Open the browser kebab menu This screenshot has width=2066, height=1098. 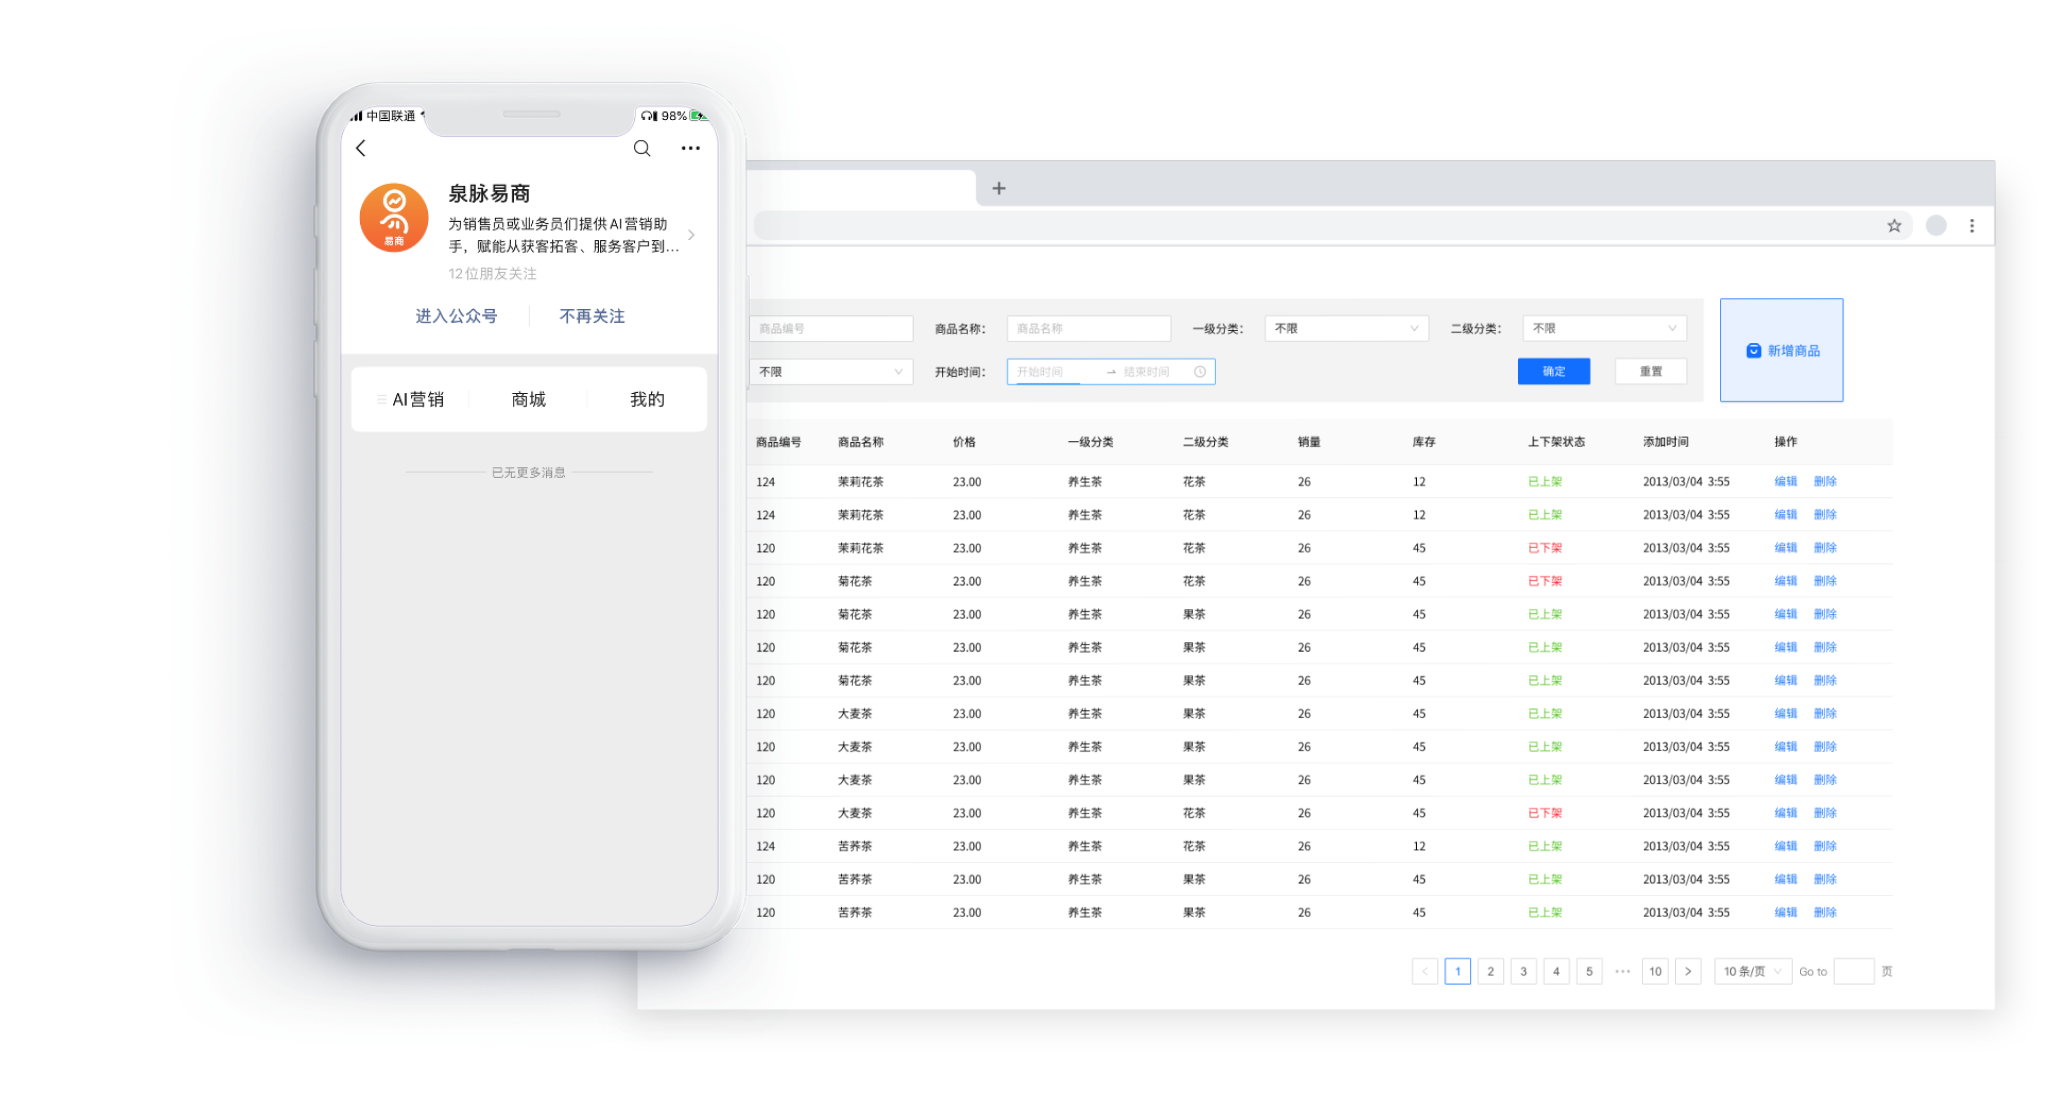[1971, 226]
